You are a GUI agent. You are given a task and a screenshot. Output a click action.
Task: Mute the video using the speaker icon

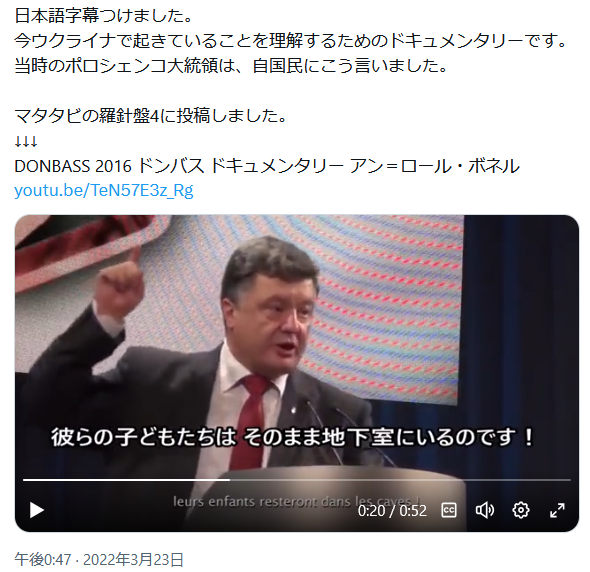[x=485, y=510]
